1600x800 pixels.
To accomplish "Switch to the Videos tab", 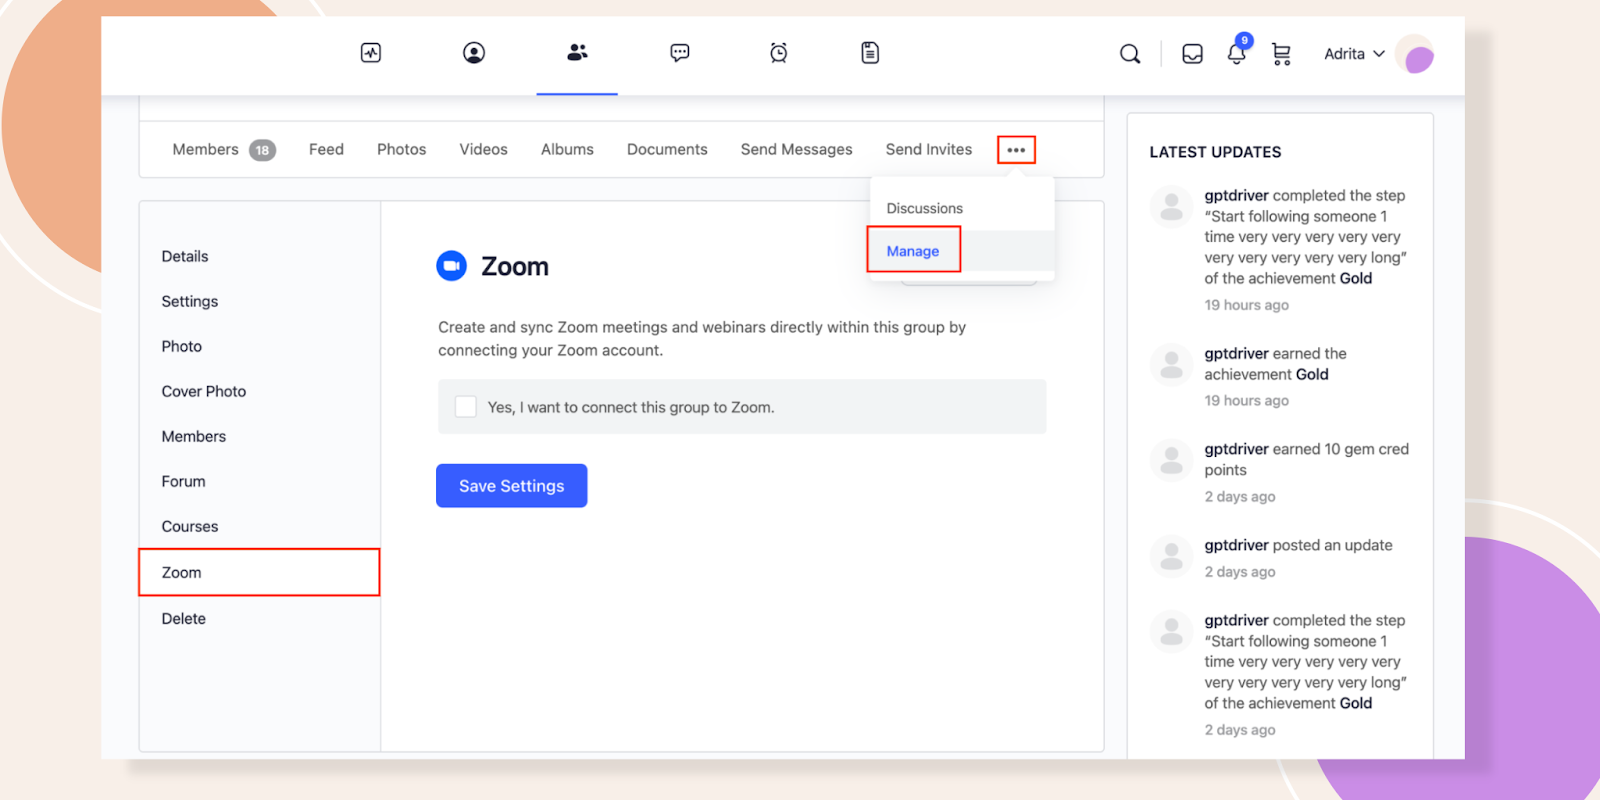I will click(483, 149).
